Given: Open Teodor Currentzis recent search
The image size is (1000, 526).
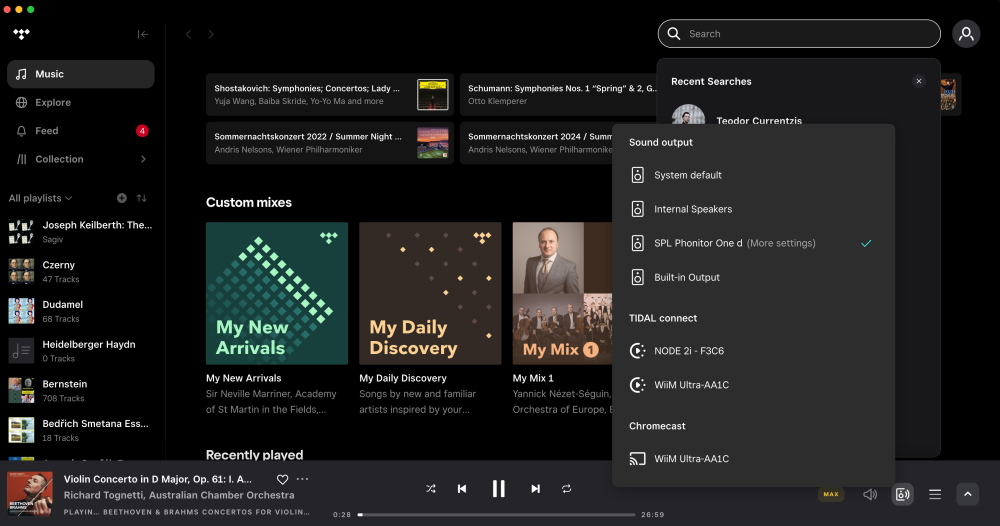Looking at the screenshot, I should pyautogui.click(x=758, y=121).
